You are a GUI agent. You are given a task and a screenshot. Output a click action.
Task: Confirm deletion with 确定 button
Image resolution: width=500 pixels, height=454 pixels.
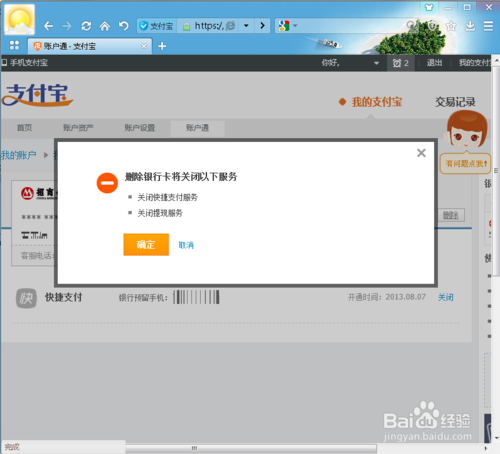(146, 245)
